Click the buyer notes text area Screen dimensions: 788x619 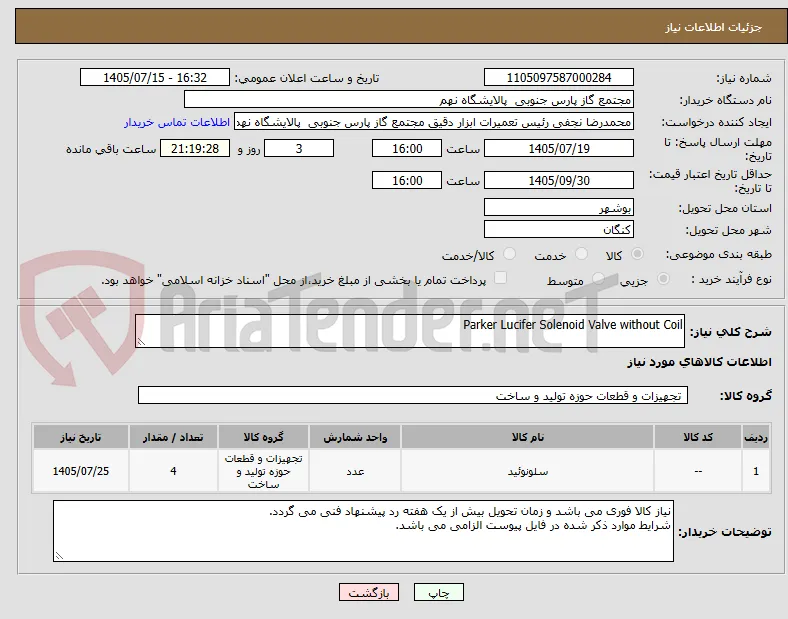(x=363, y=531)
